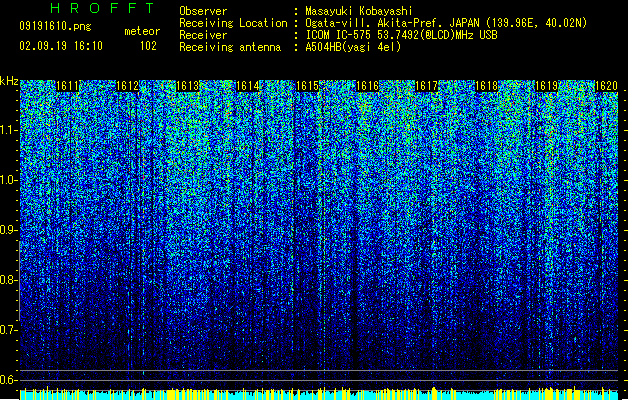Click the Ogata-vill. Akita-Pref. JAPAN location text
The image size is (629, 400).
click(x=446, y=23)
